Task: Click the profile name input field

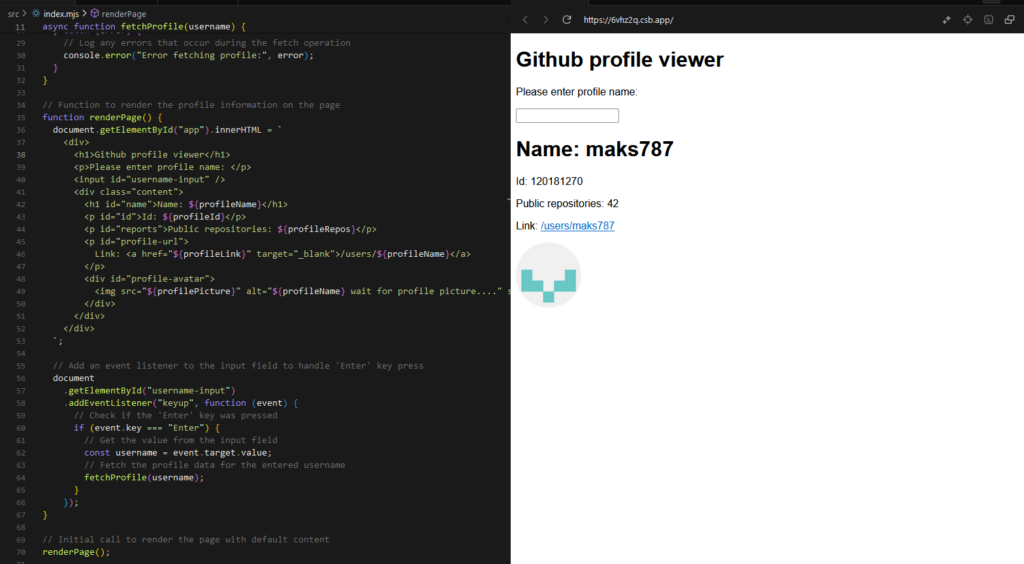Action: point(567,116)
